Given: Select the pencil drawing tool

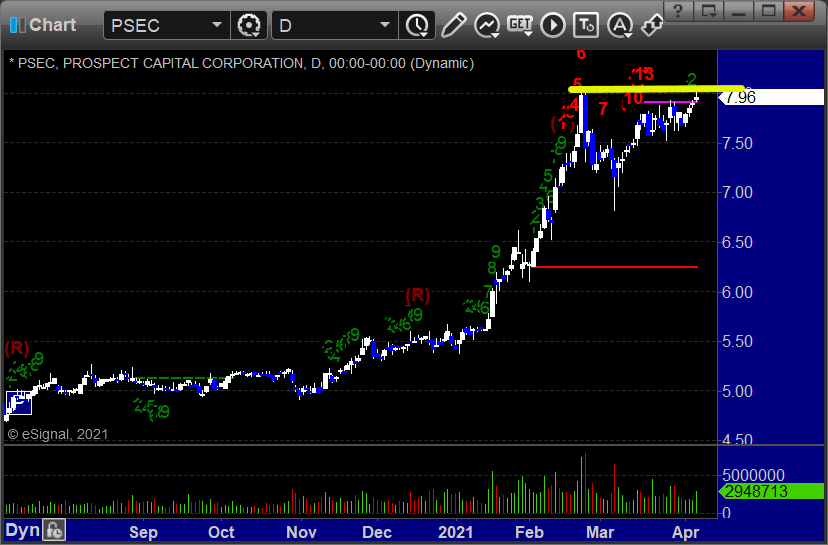Looking at the screenshot, I should pos(453,25).
